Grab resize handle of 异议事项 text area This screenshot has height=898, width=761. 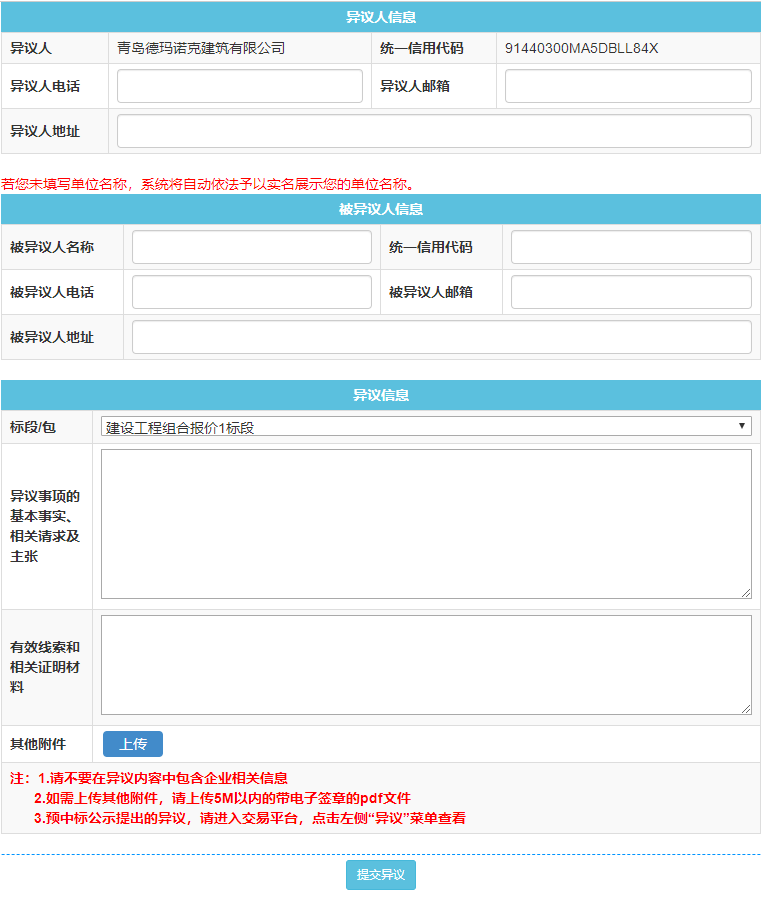coord(746,593)
